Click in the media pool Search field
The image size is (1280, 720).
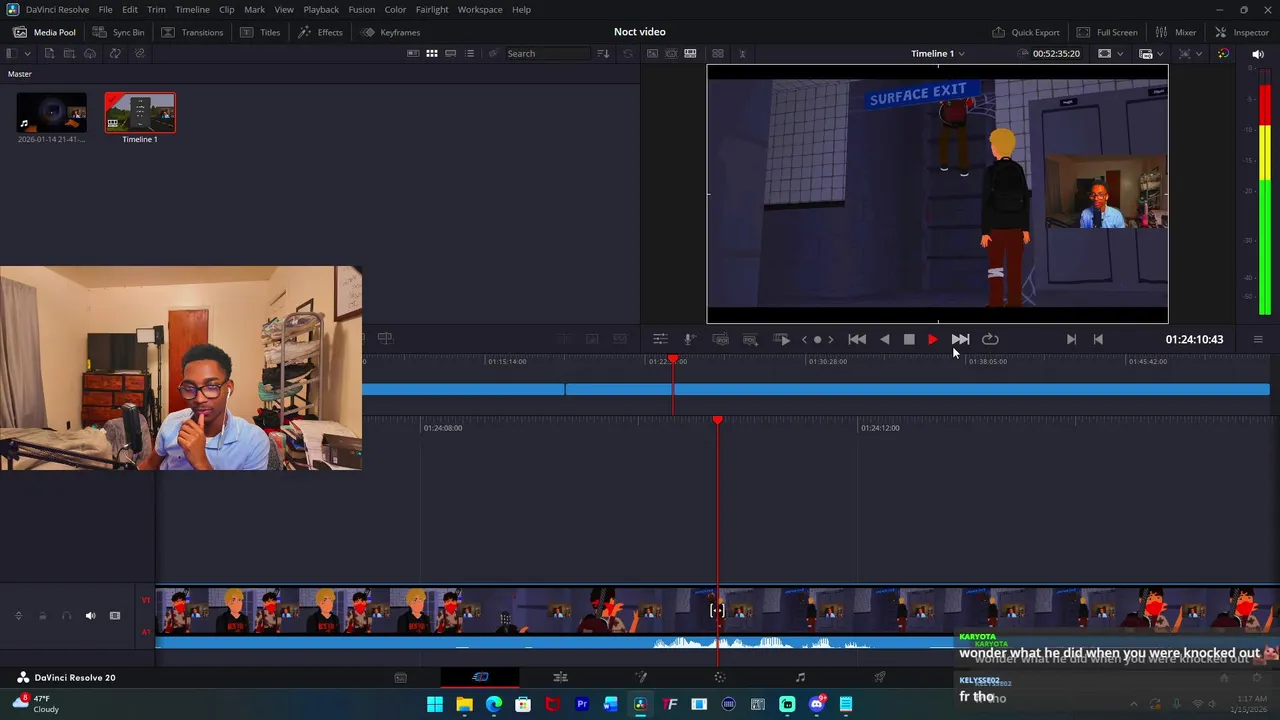pyautogui.click(x=549, y=53)
